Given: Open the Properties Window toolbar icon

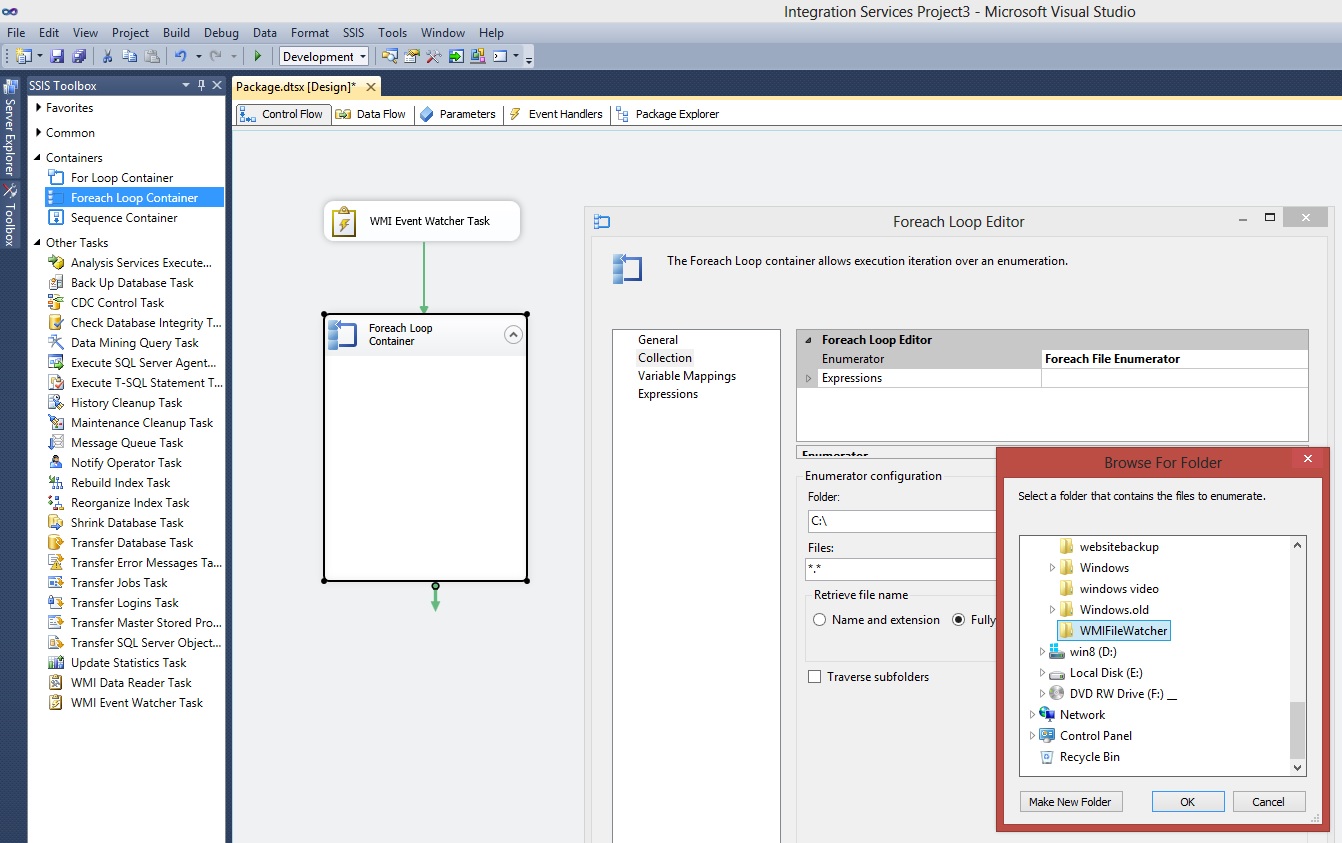Looking at the screenshot, I should 411,56.
